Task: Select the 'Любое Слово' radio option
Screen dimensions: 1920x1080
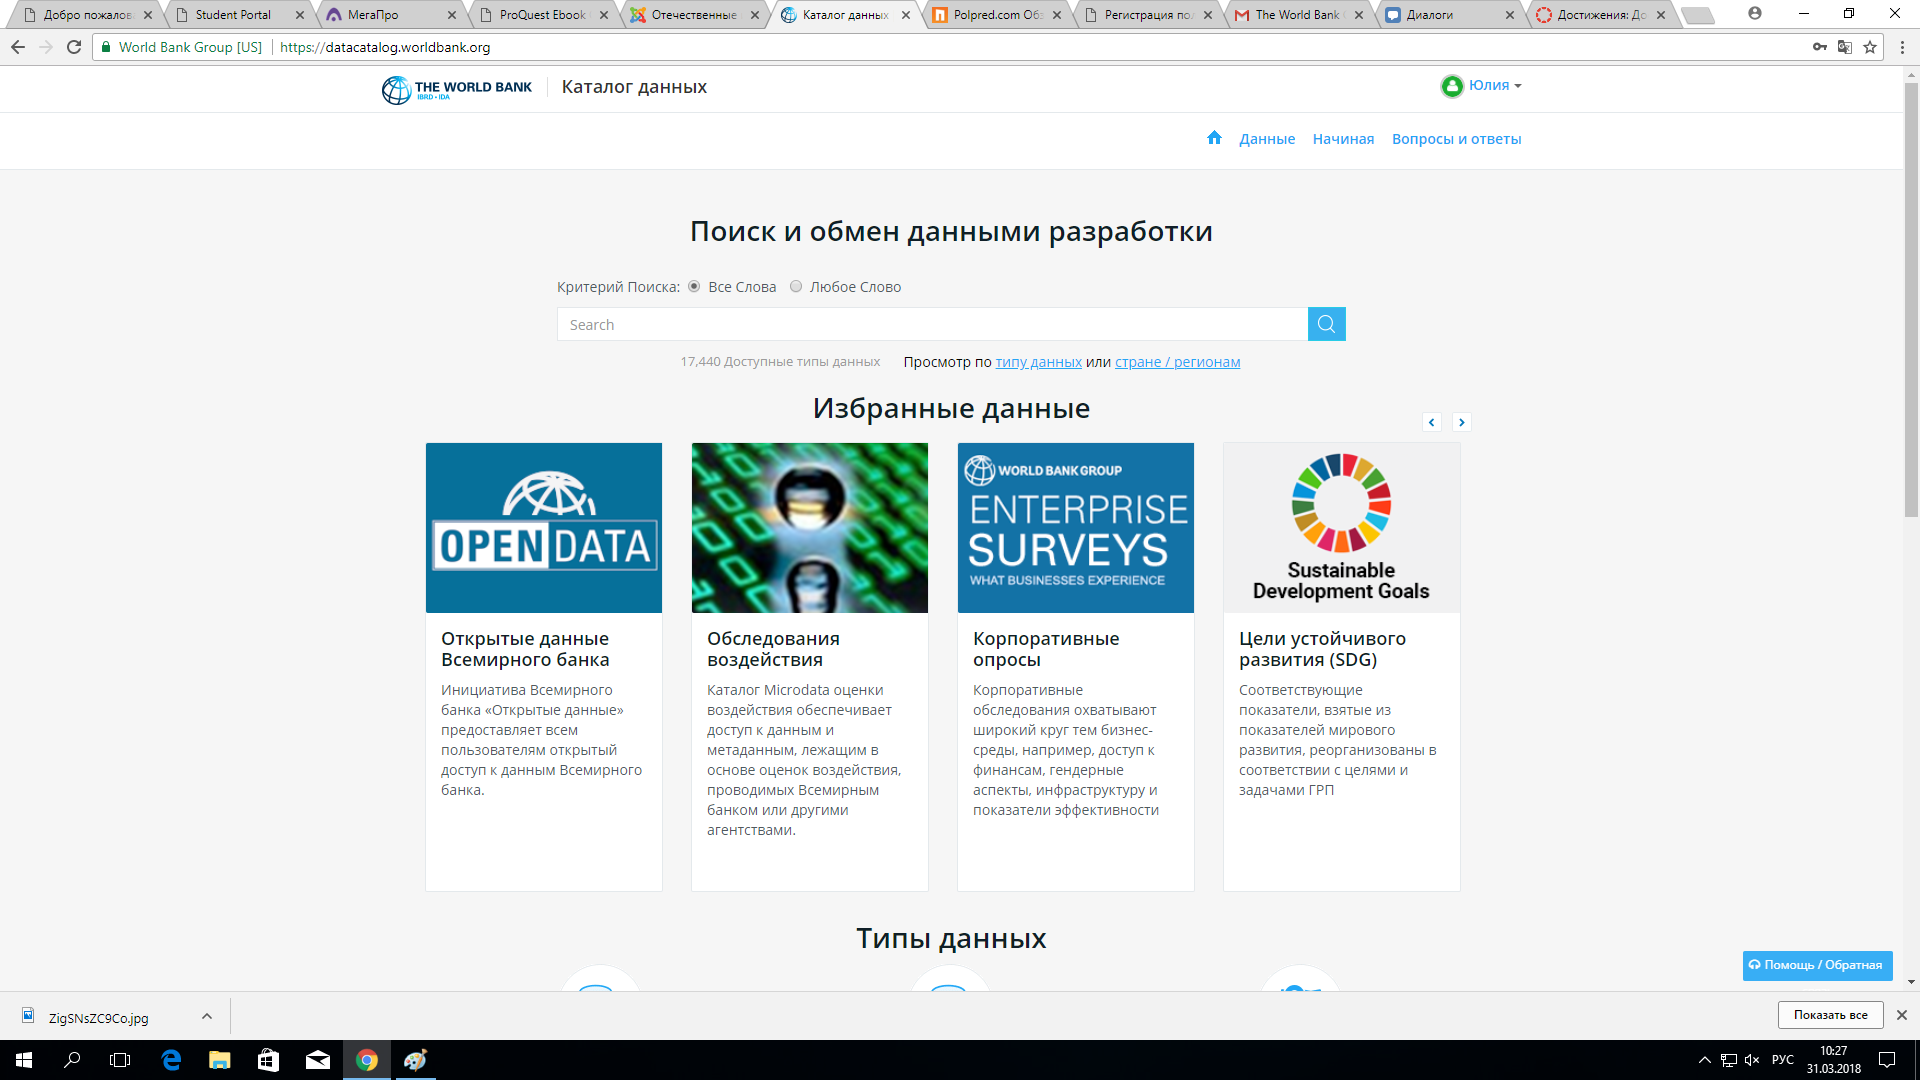Action: pos(796,287)
